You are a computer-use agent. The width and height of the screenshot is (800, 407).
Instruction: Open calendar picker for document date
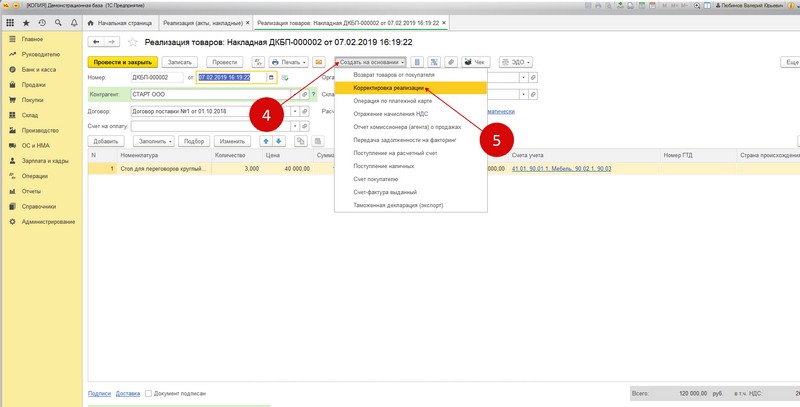pyautogui.click(x=271, y=78)
